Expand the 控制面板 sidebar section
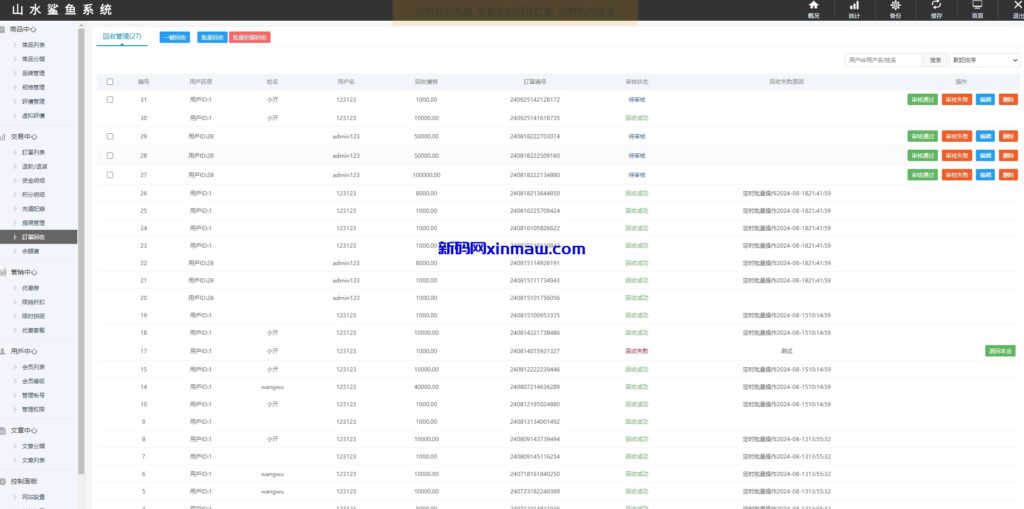This screenshot has height=509, width=1024. coord(23,481)
